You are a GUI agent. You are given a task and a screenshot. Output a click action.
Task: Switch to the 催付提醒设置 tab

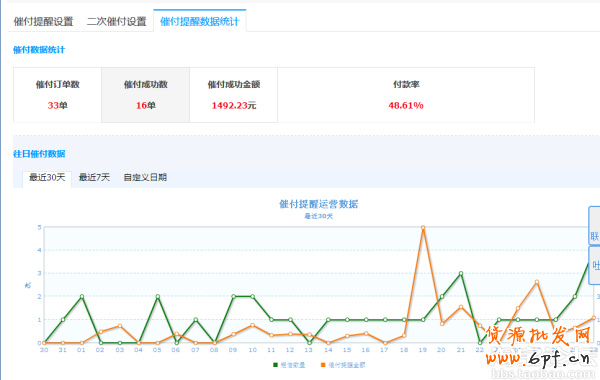coord(44,21)
